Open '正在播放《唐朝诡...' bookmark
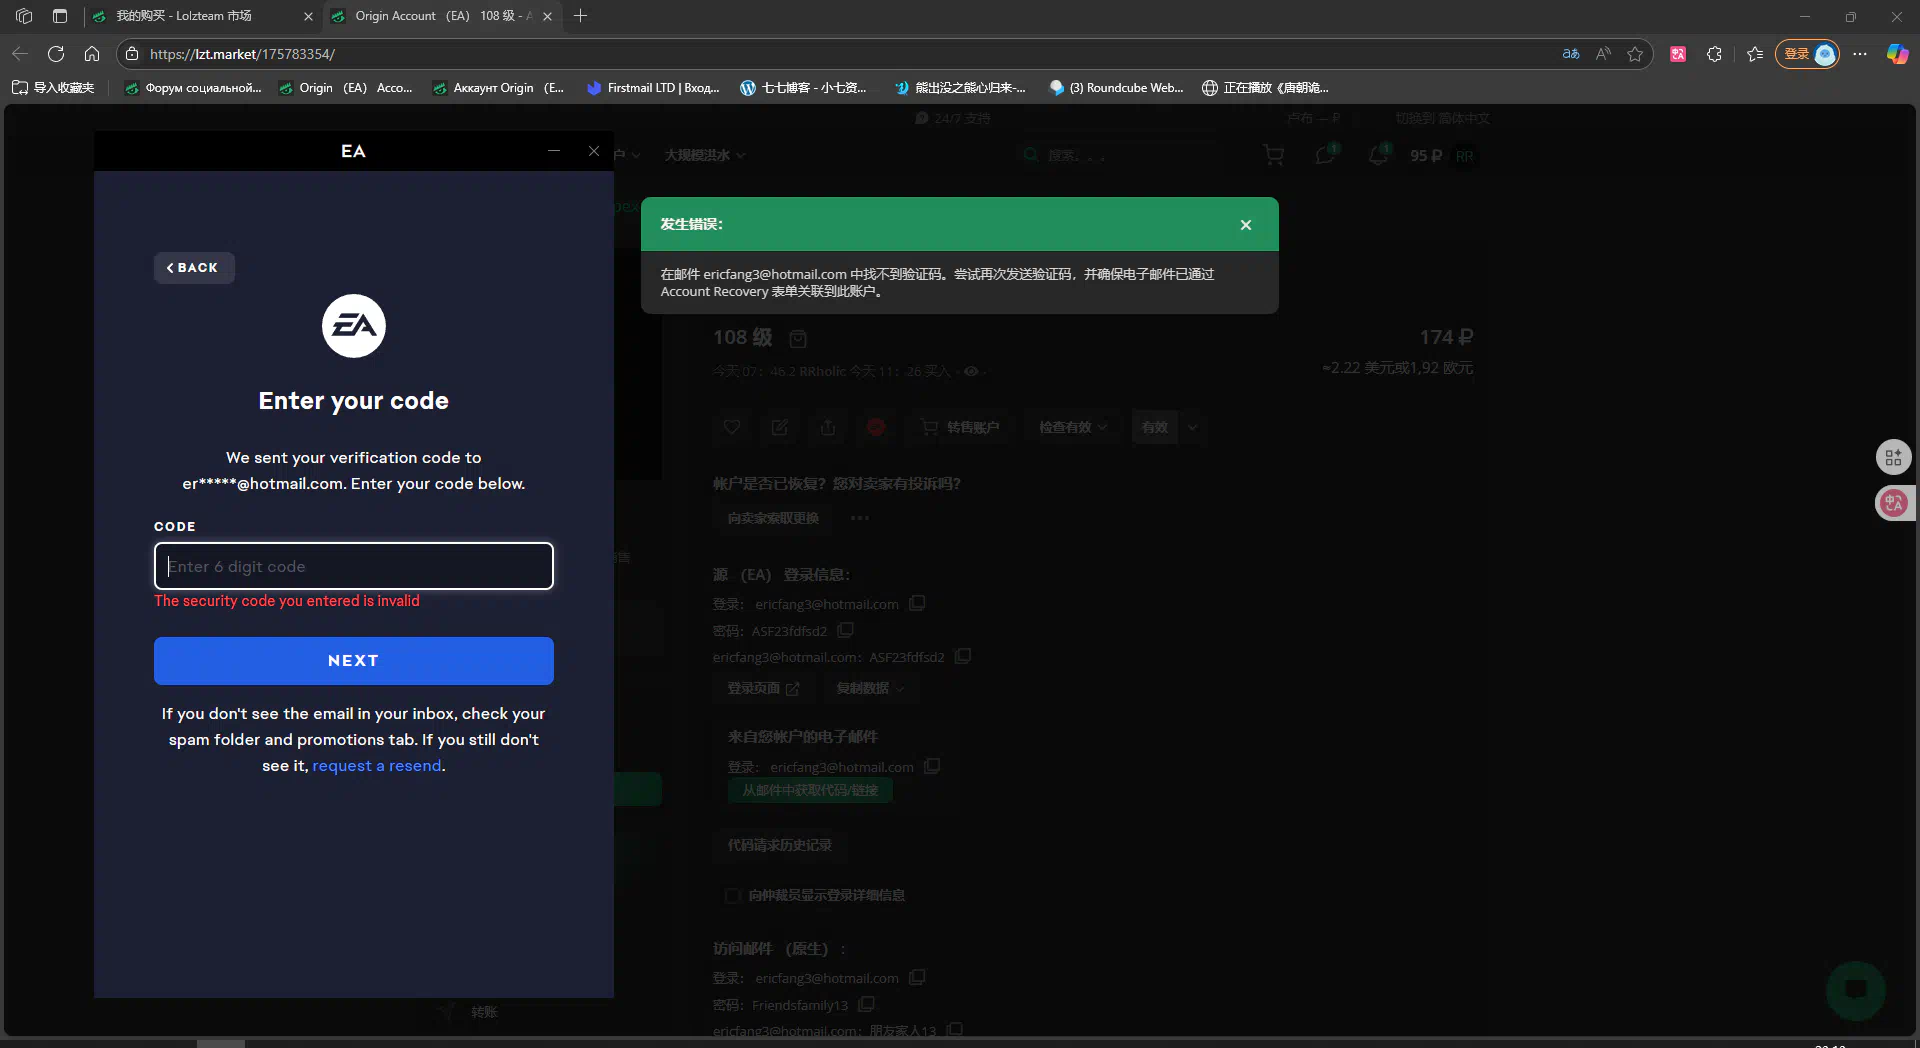Screen dimensions: 1920x1048 click(x=1265, y=88)
